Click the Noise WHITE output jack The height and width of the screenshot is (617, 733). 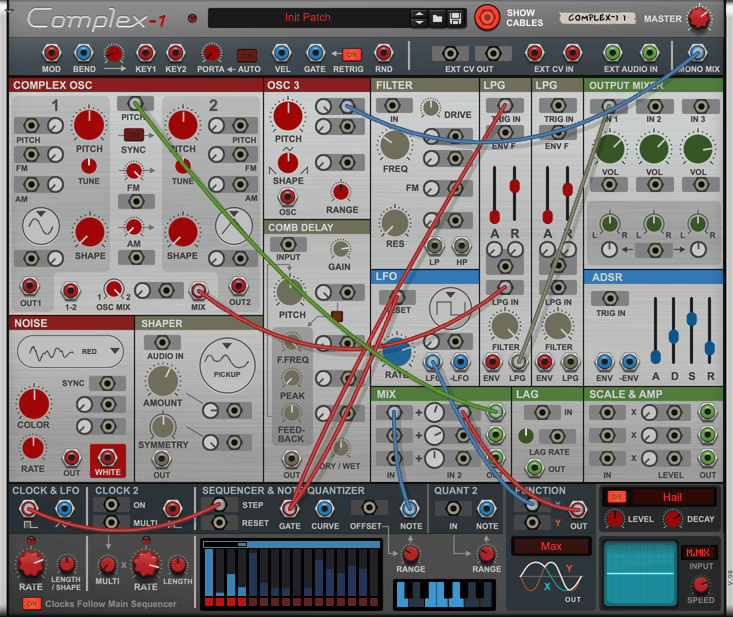click(x=108, y=457)
